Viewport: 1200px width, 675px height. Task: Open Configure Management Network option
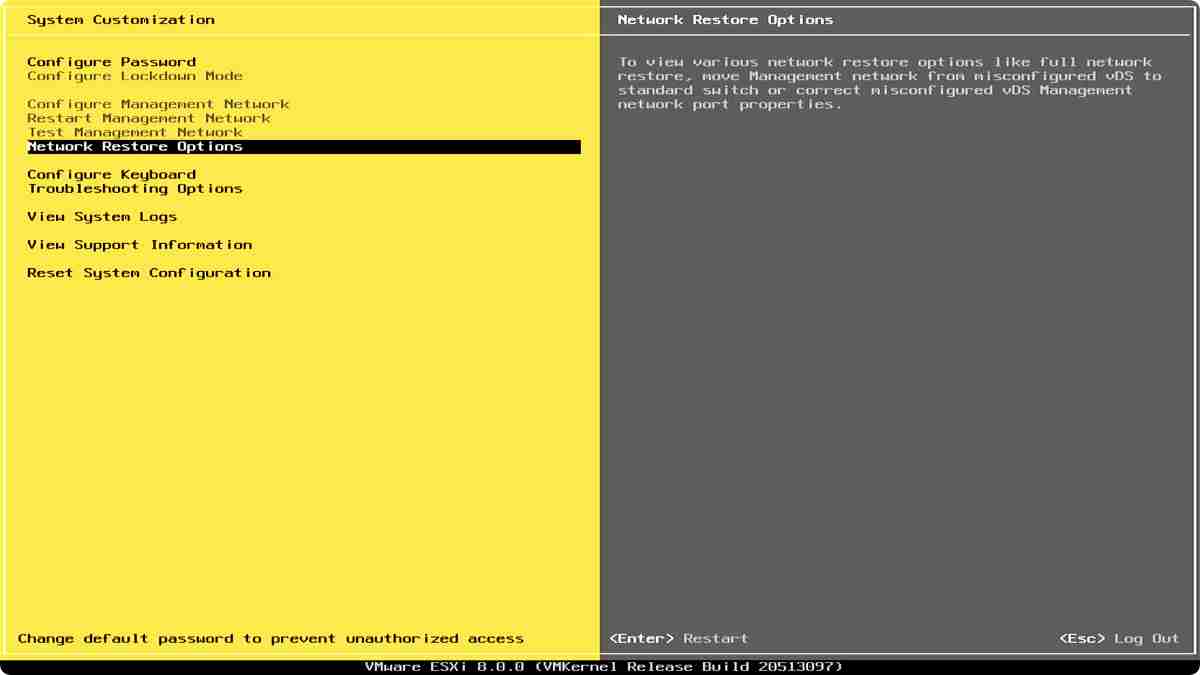click(x=158, y=104)
